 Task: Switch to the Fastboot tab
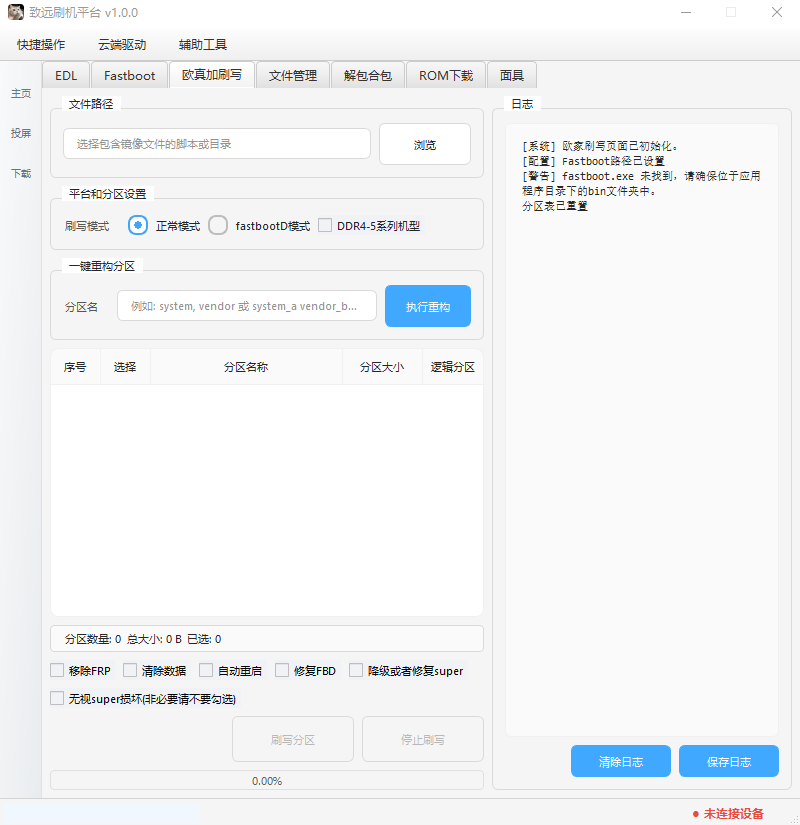[130, 75]
